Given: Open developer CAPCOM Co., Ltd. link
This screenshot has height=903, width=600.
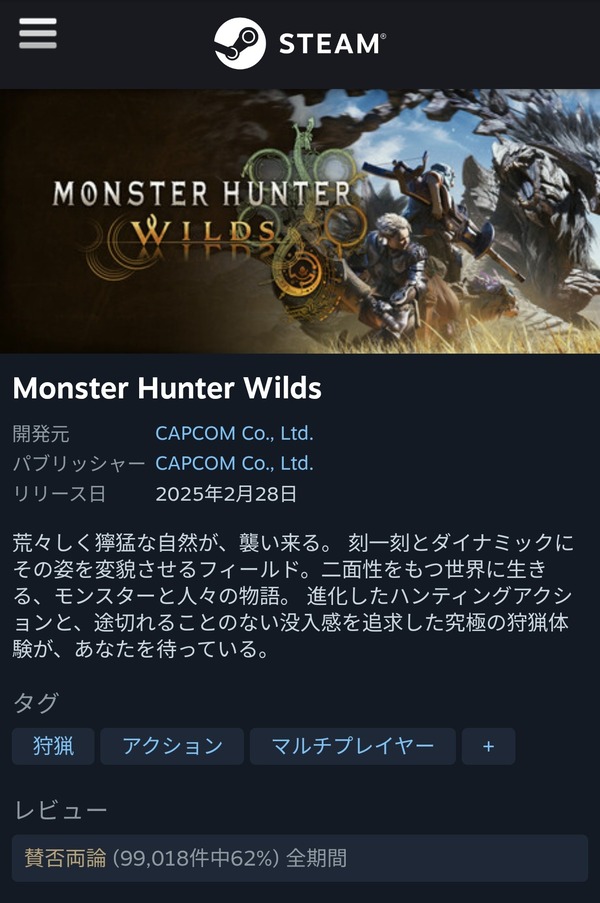Looking at the screenshot, I should click(x=234, y=433).
